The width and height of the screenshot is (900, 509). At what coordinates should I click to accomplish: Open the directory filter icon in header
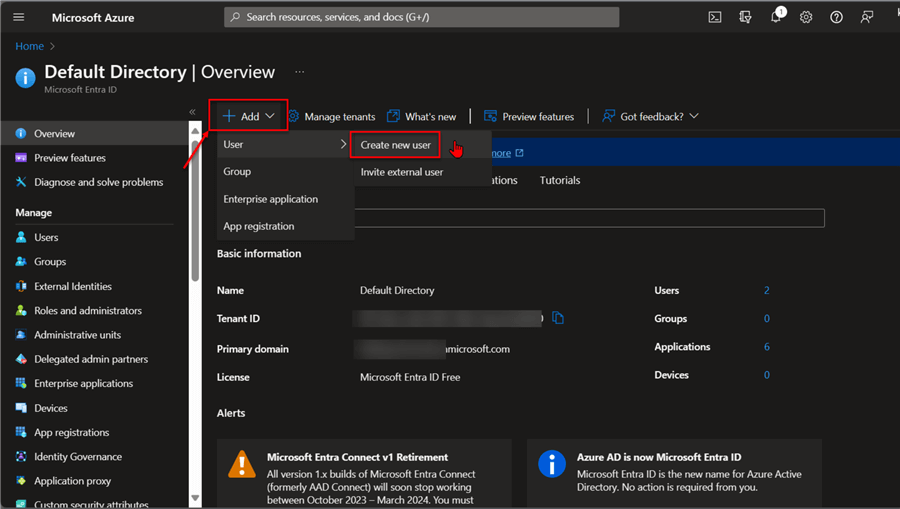pos(745,17)
